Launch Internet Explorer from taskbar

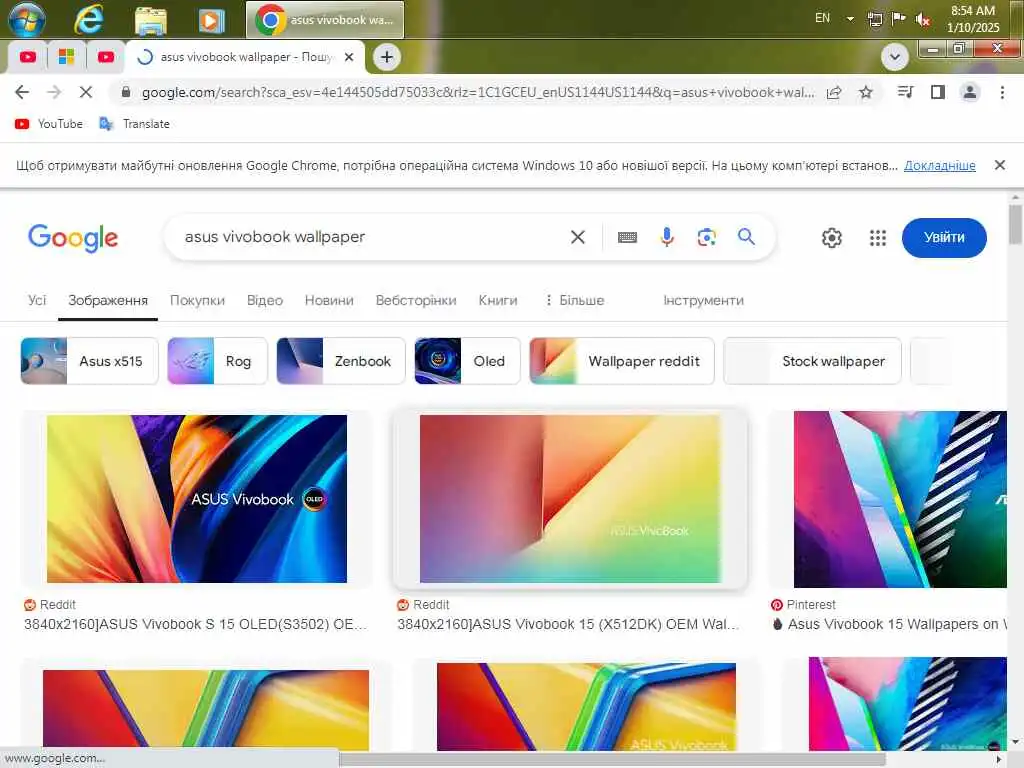tap(88, 19)
